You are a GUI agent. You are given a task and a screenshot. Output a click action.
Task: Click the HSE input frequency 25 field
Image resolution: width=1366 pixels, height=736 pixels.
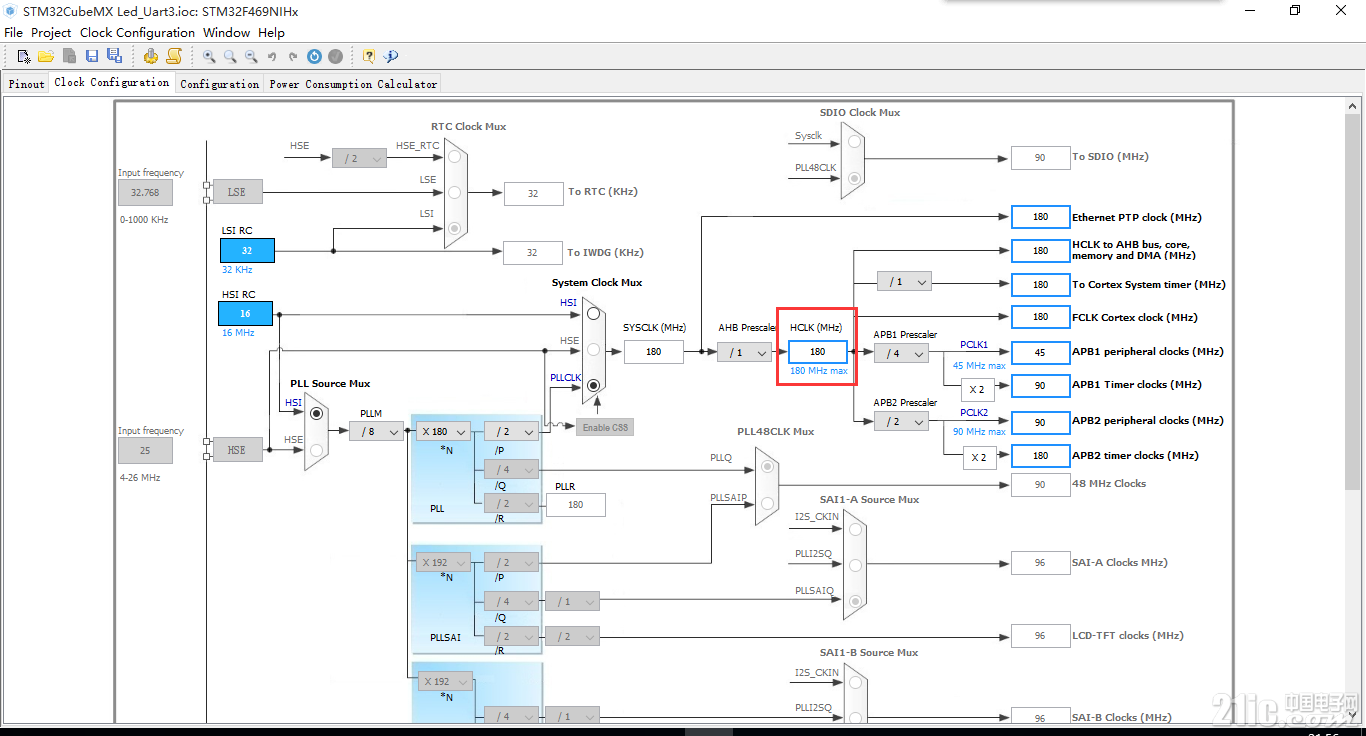point(145,450)
